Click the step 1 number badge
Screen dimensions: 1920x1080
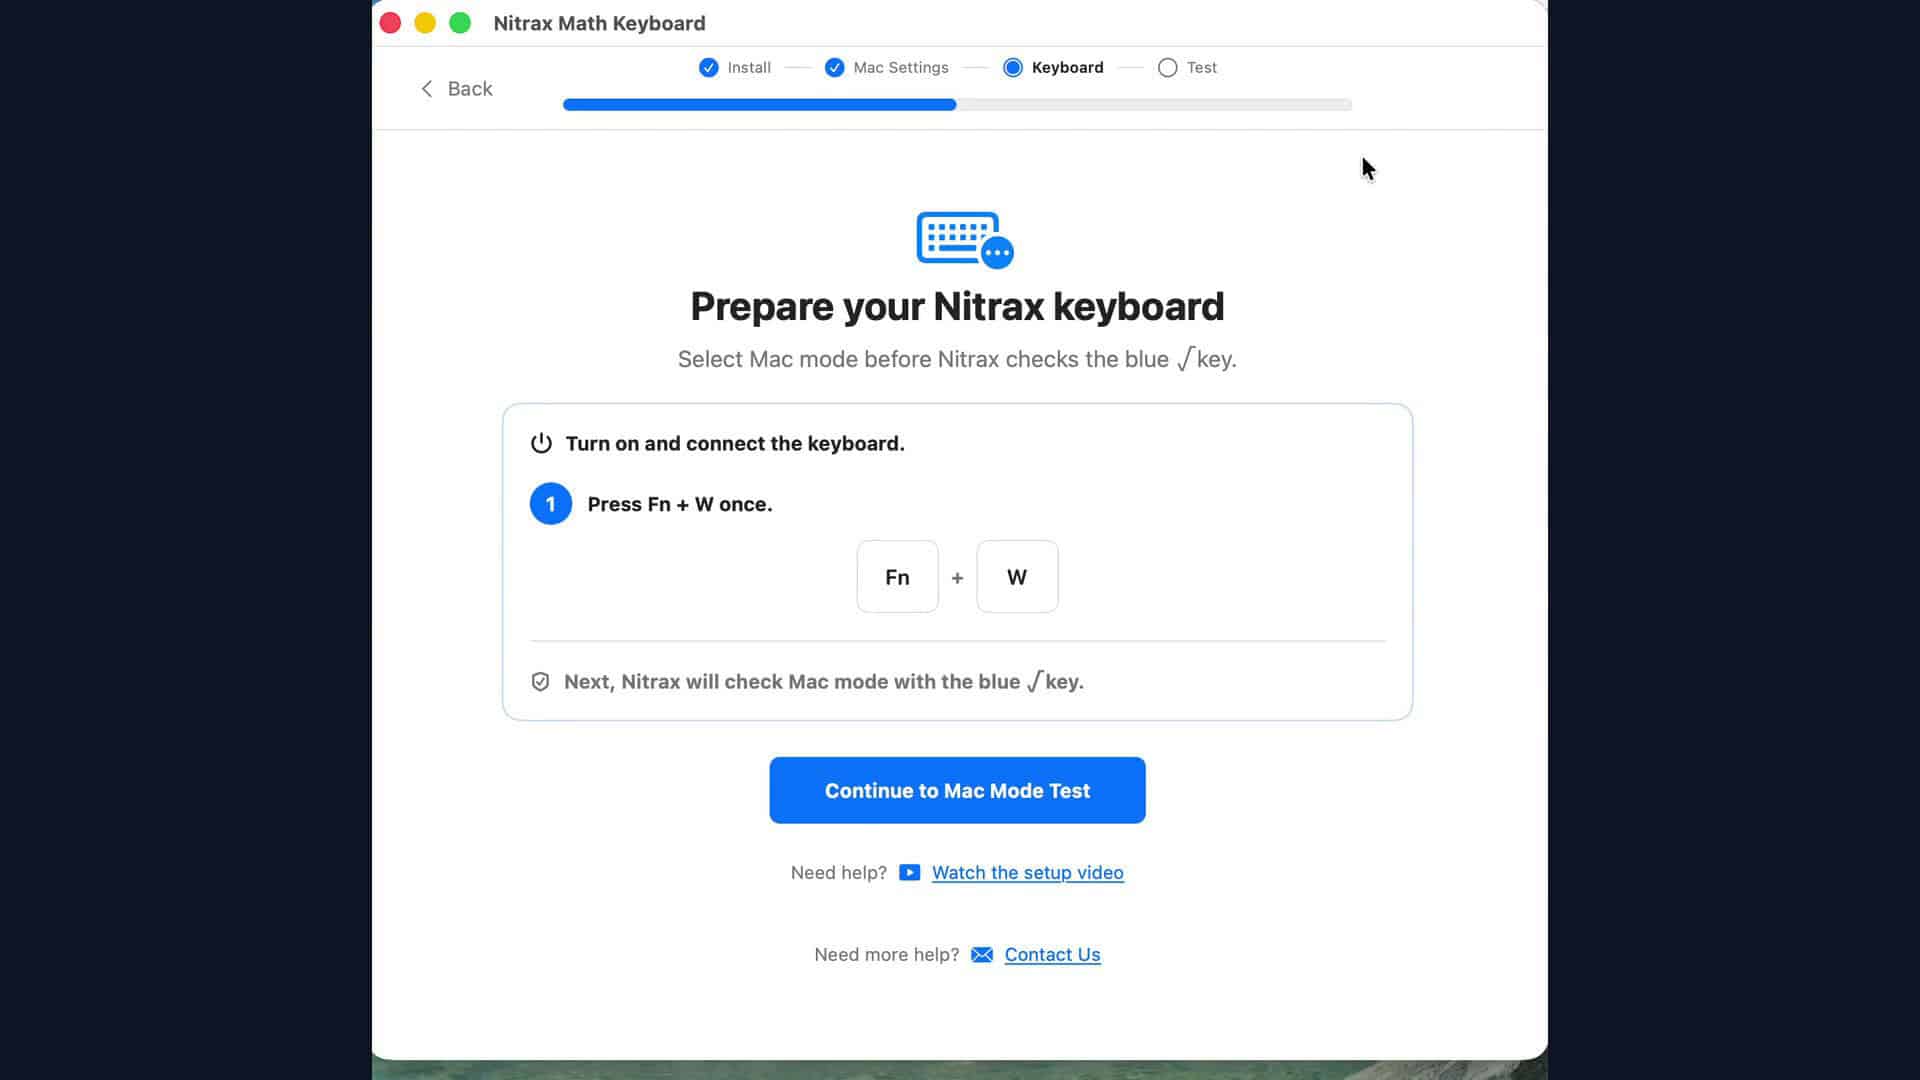coord(550,504)
